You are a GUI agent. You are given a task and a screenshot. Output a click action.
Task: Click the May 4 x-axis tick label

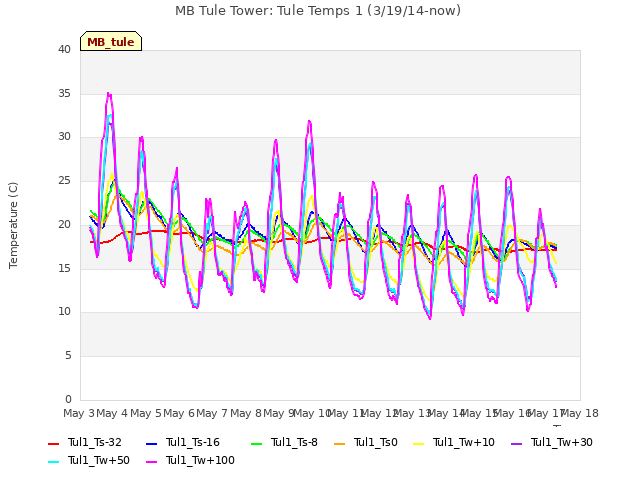click(112, 413)
